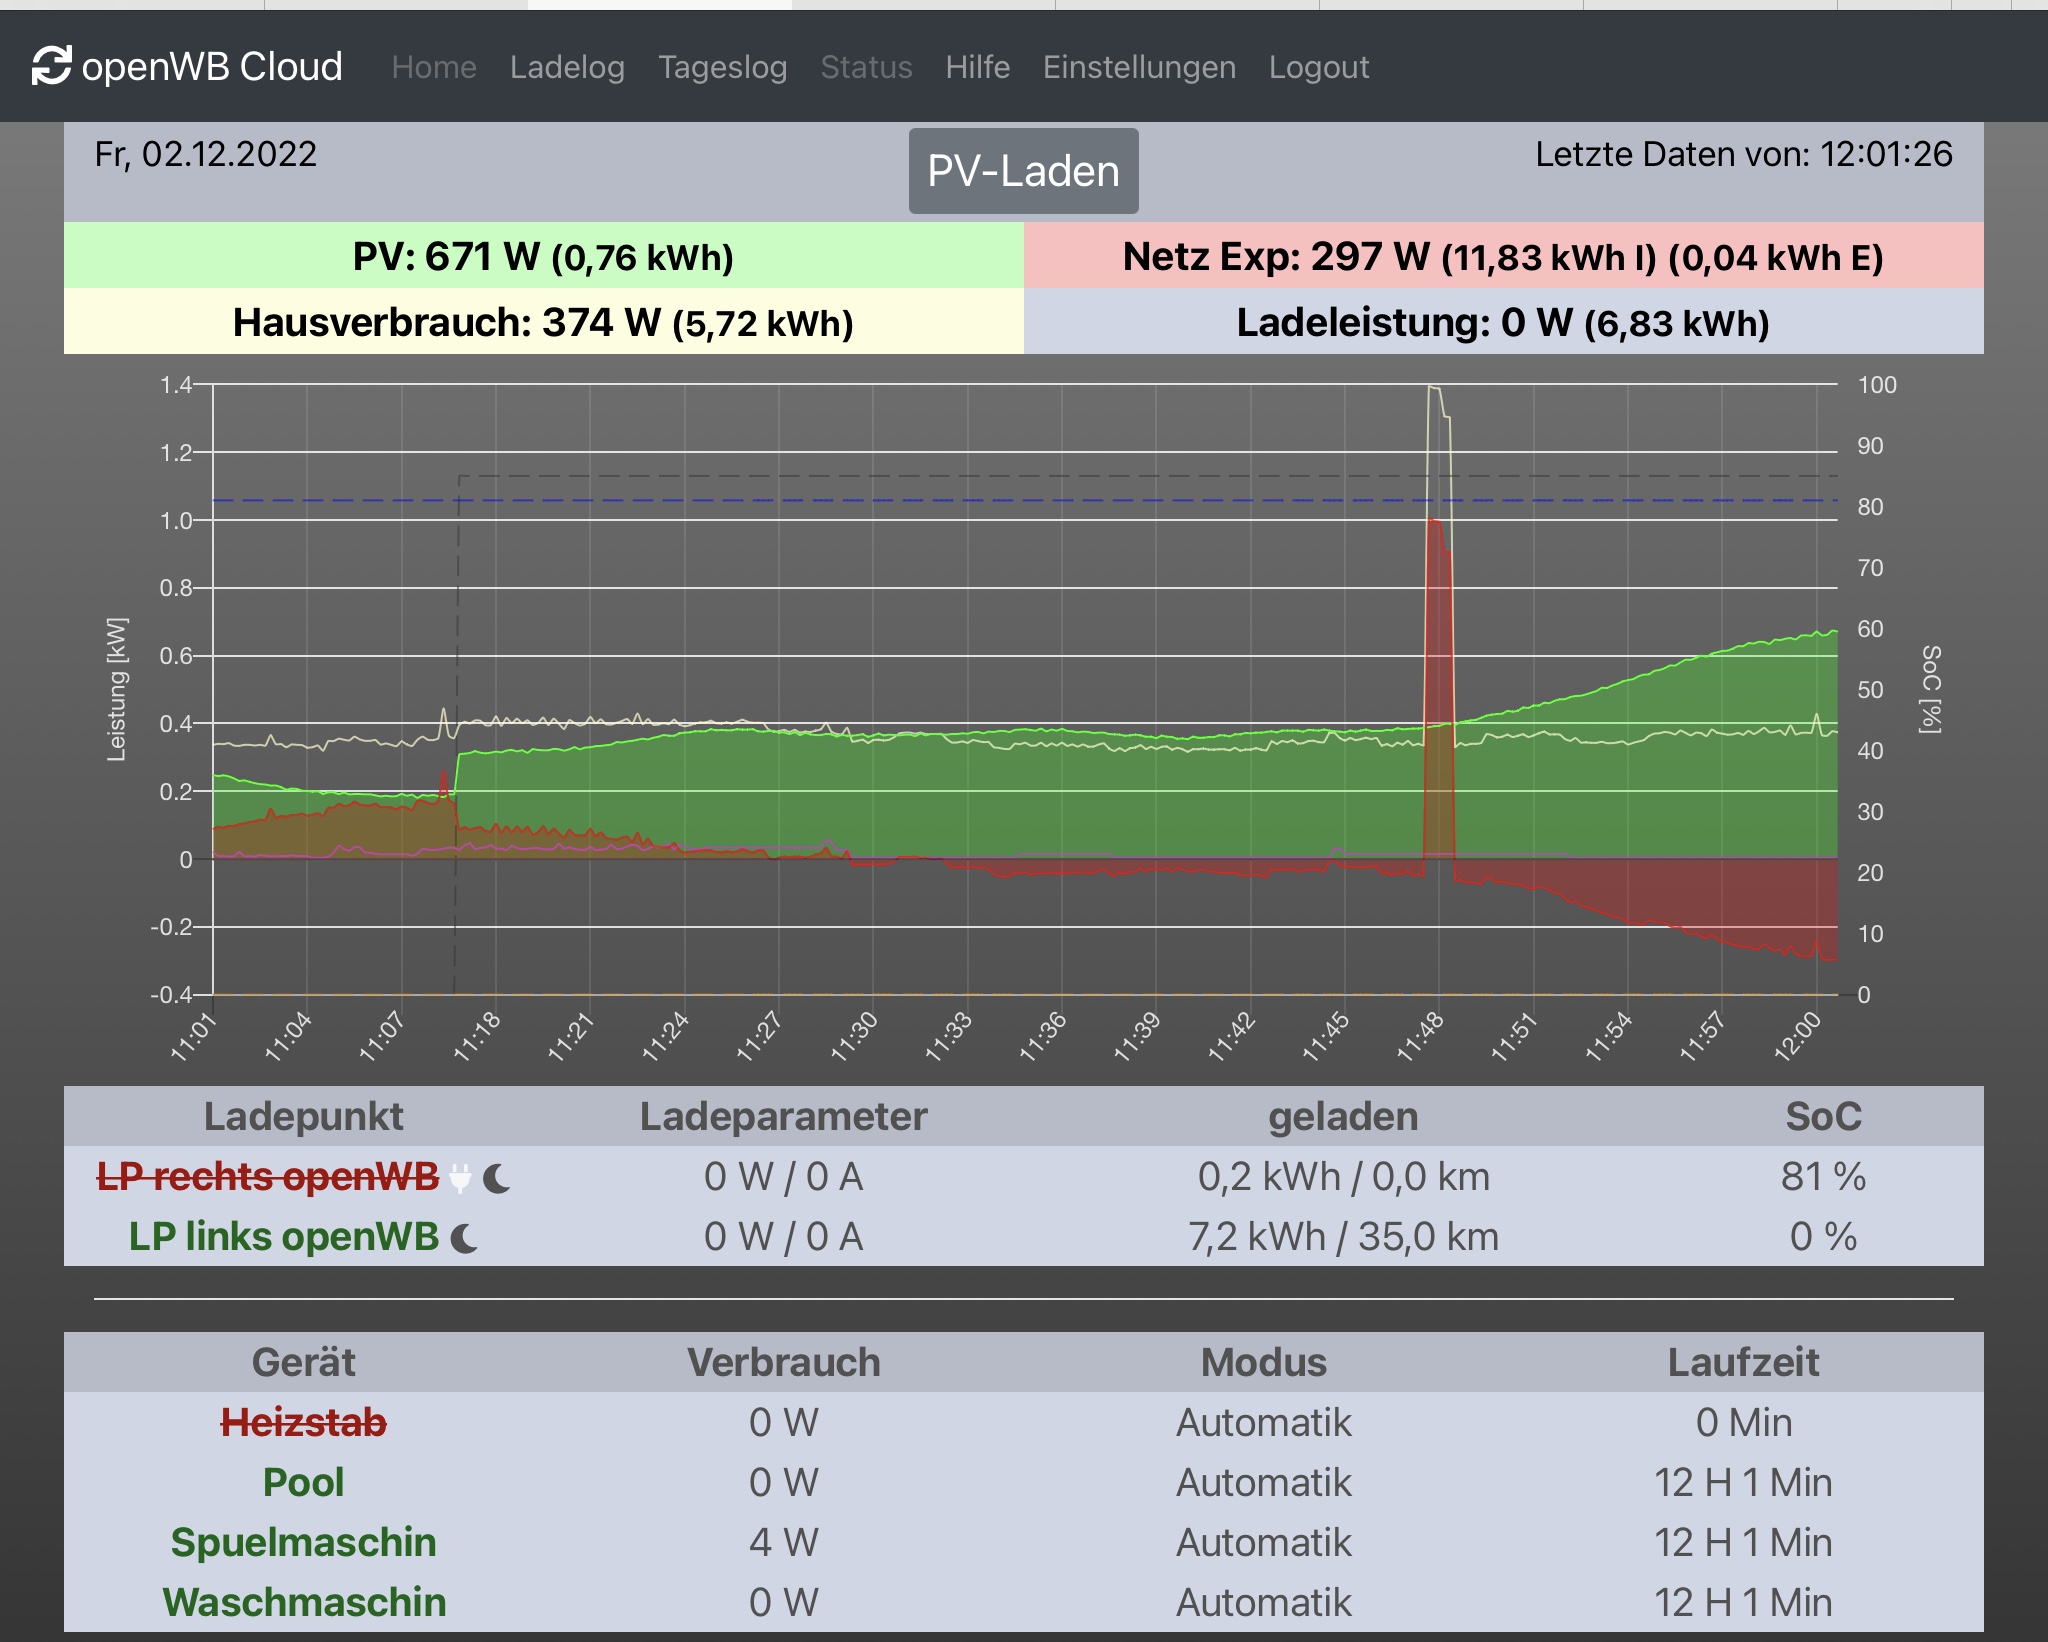The image size is (2048, 1642).
Task: Open the Hilfe page
Action: (x=977, y=67)
